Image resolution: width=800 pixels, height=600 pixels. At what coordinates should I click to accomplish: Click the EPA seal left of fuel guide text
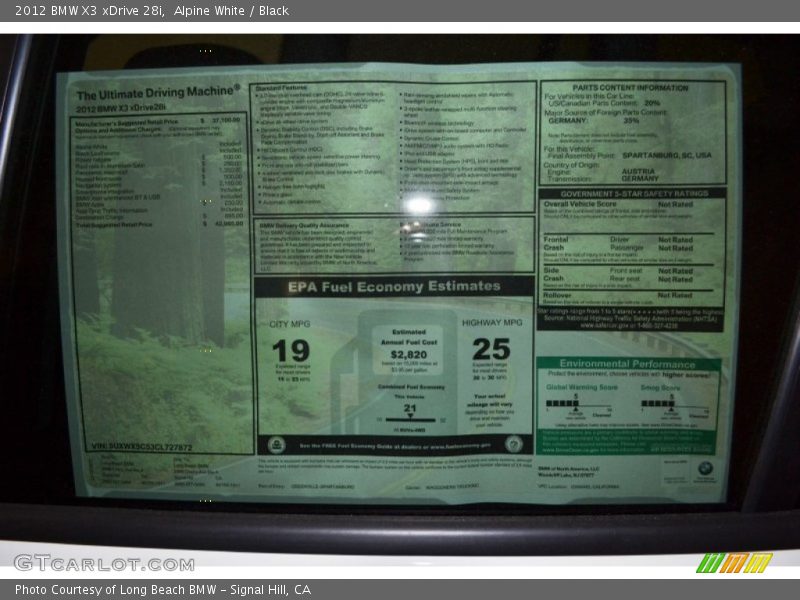click(277, 445)
